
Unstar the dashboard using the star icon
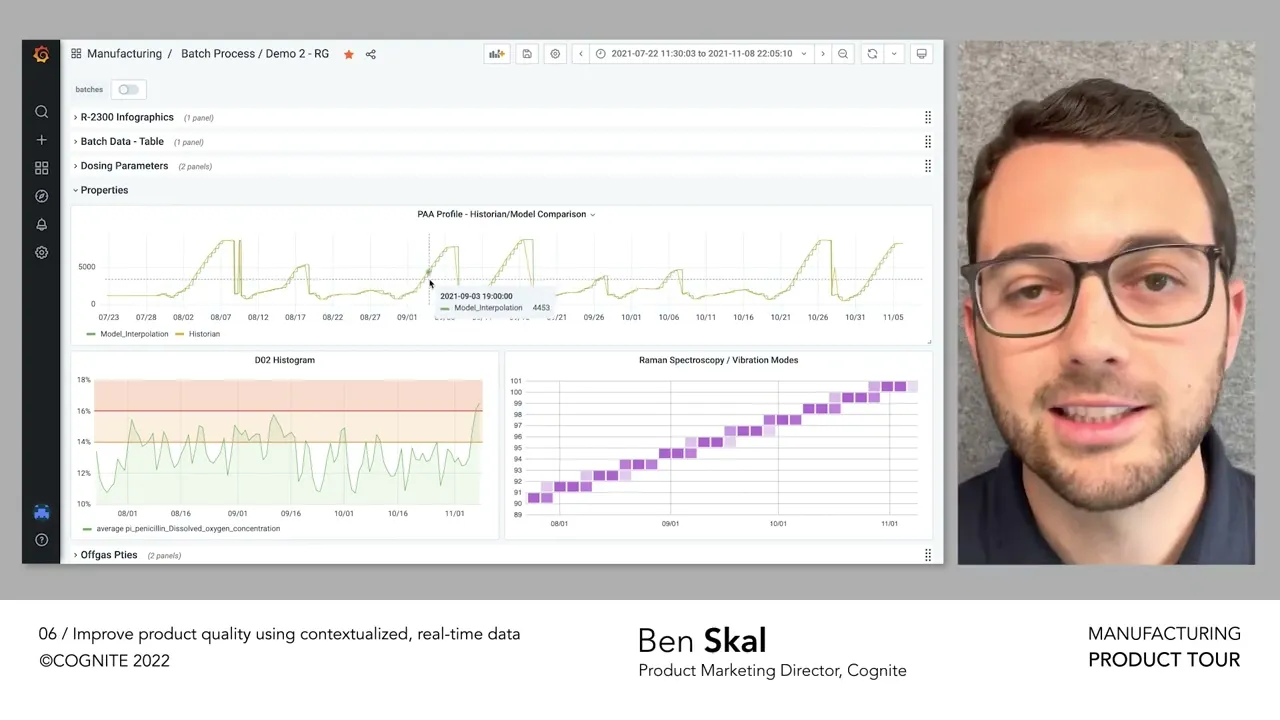tap(349, 54)
